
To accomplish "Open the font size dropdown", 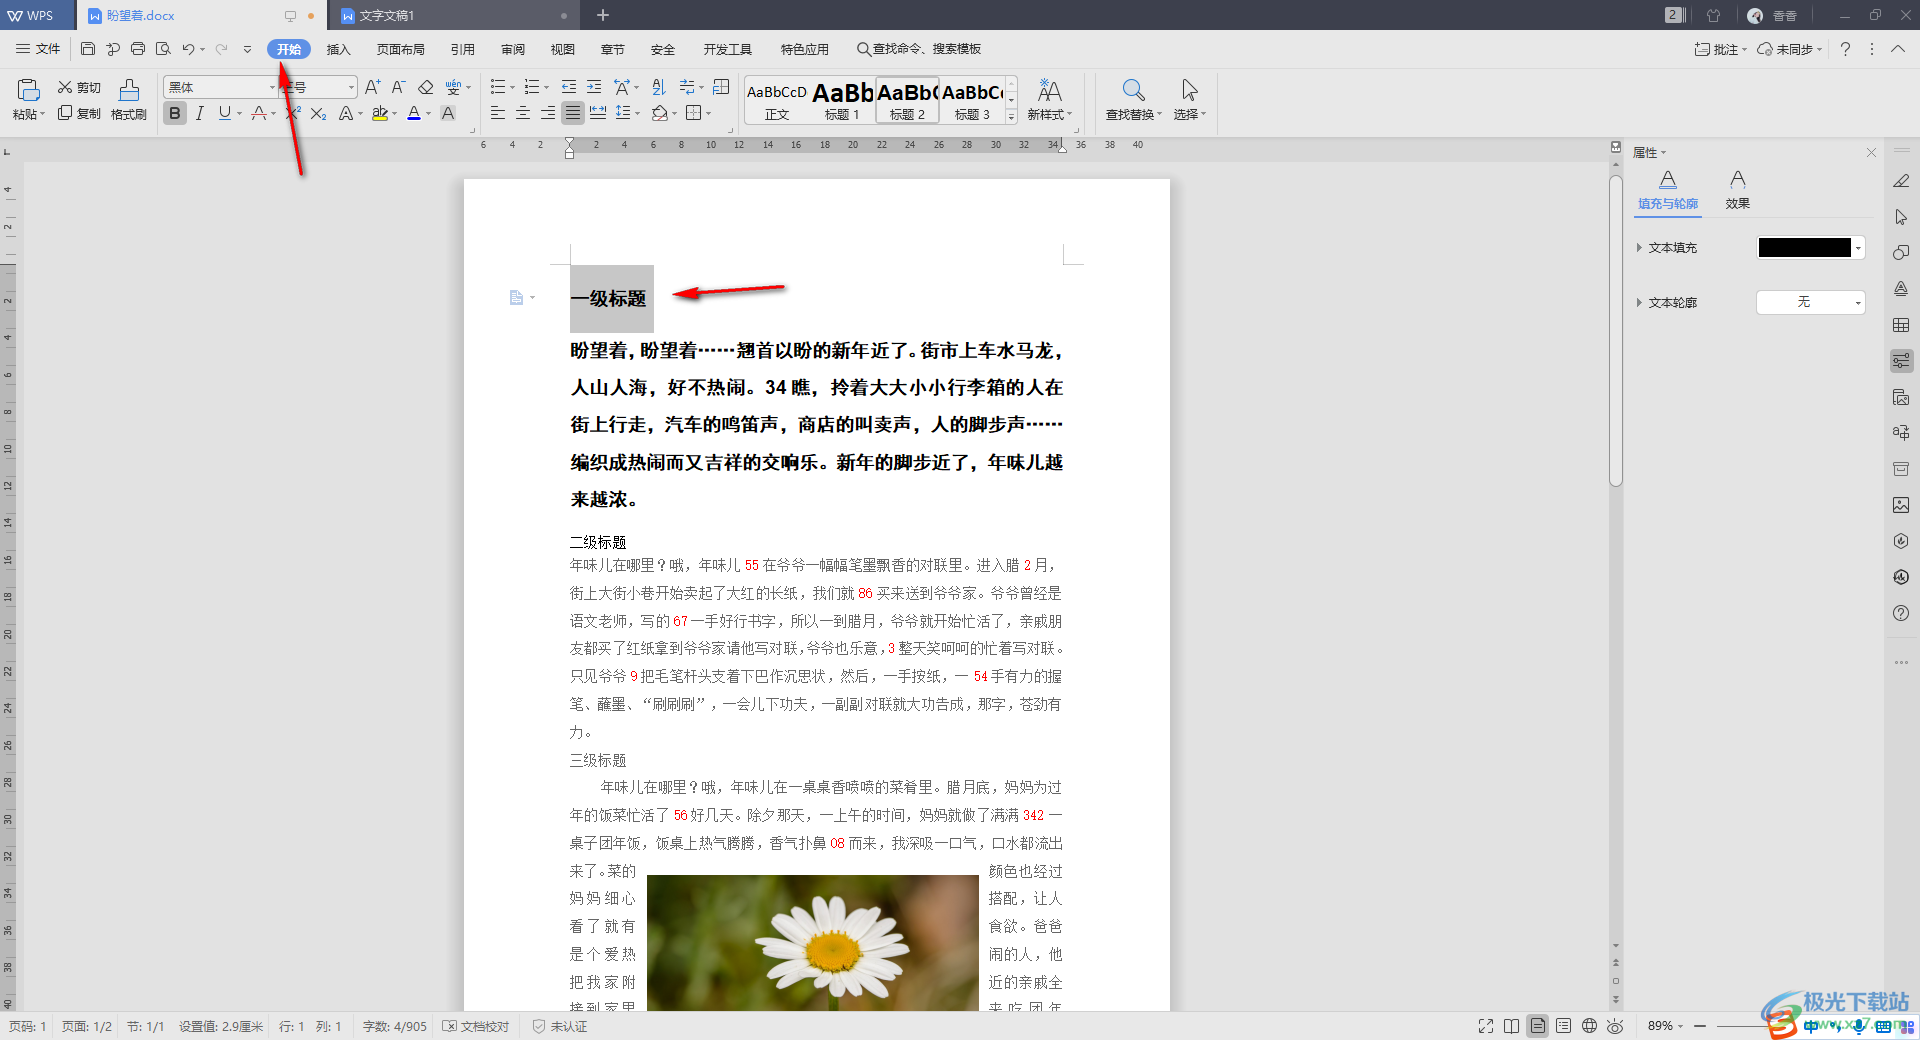I will coord(351,88).
